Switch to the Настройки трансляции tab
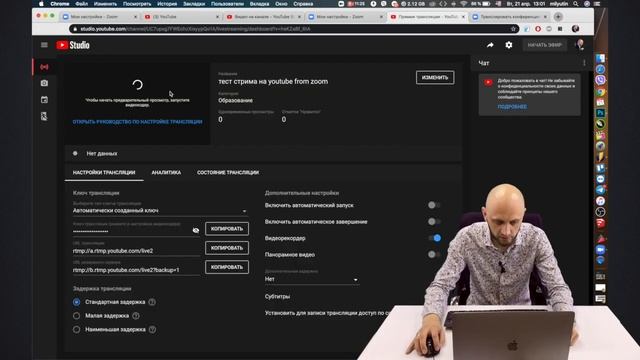640x360 pixels. tap(104, 173)
